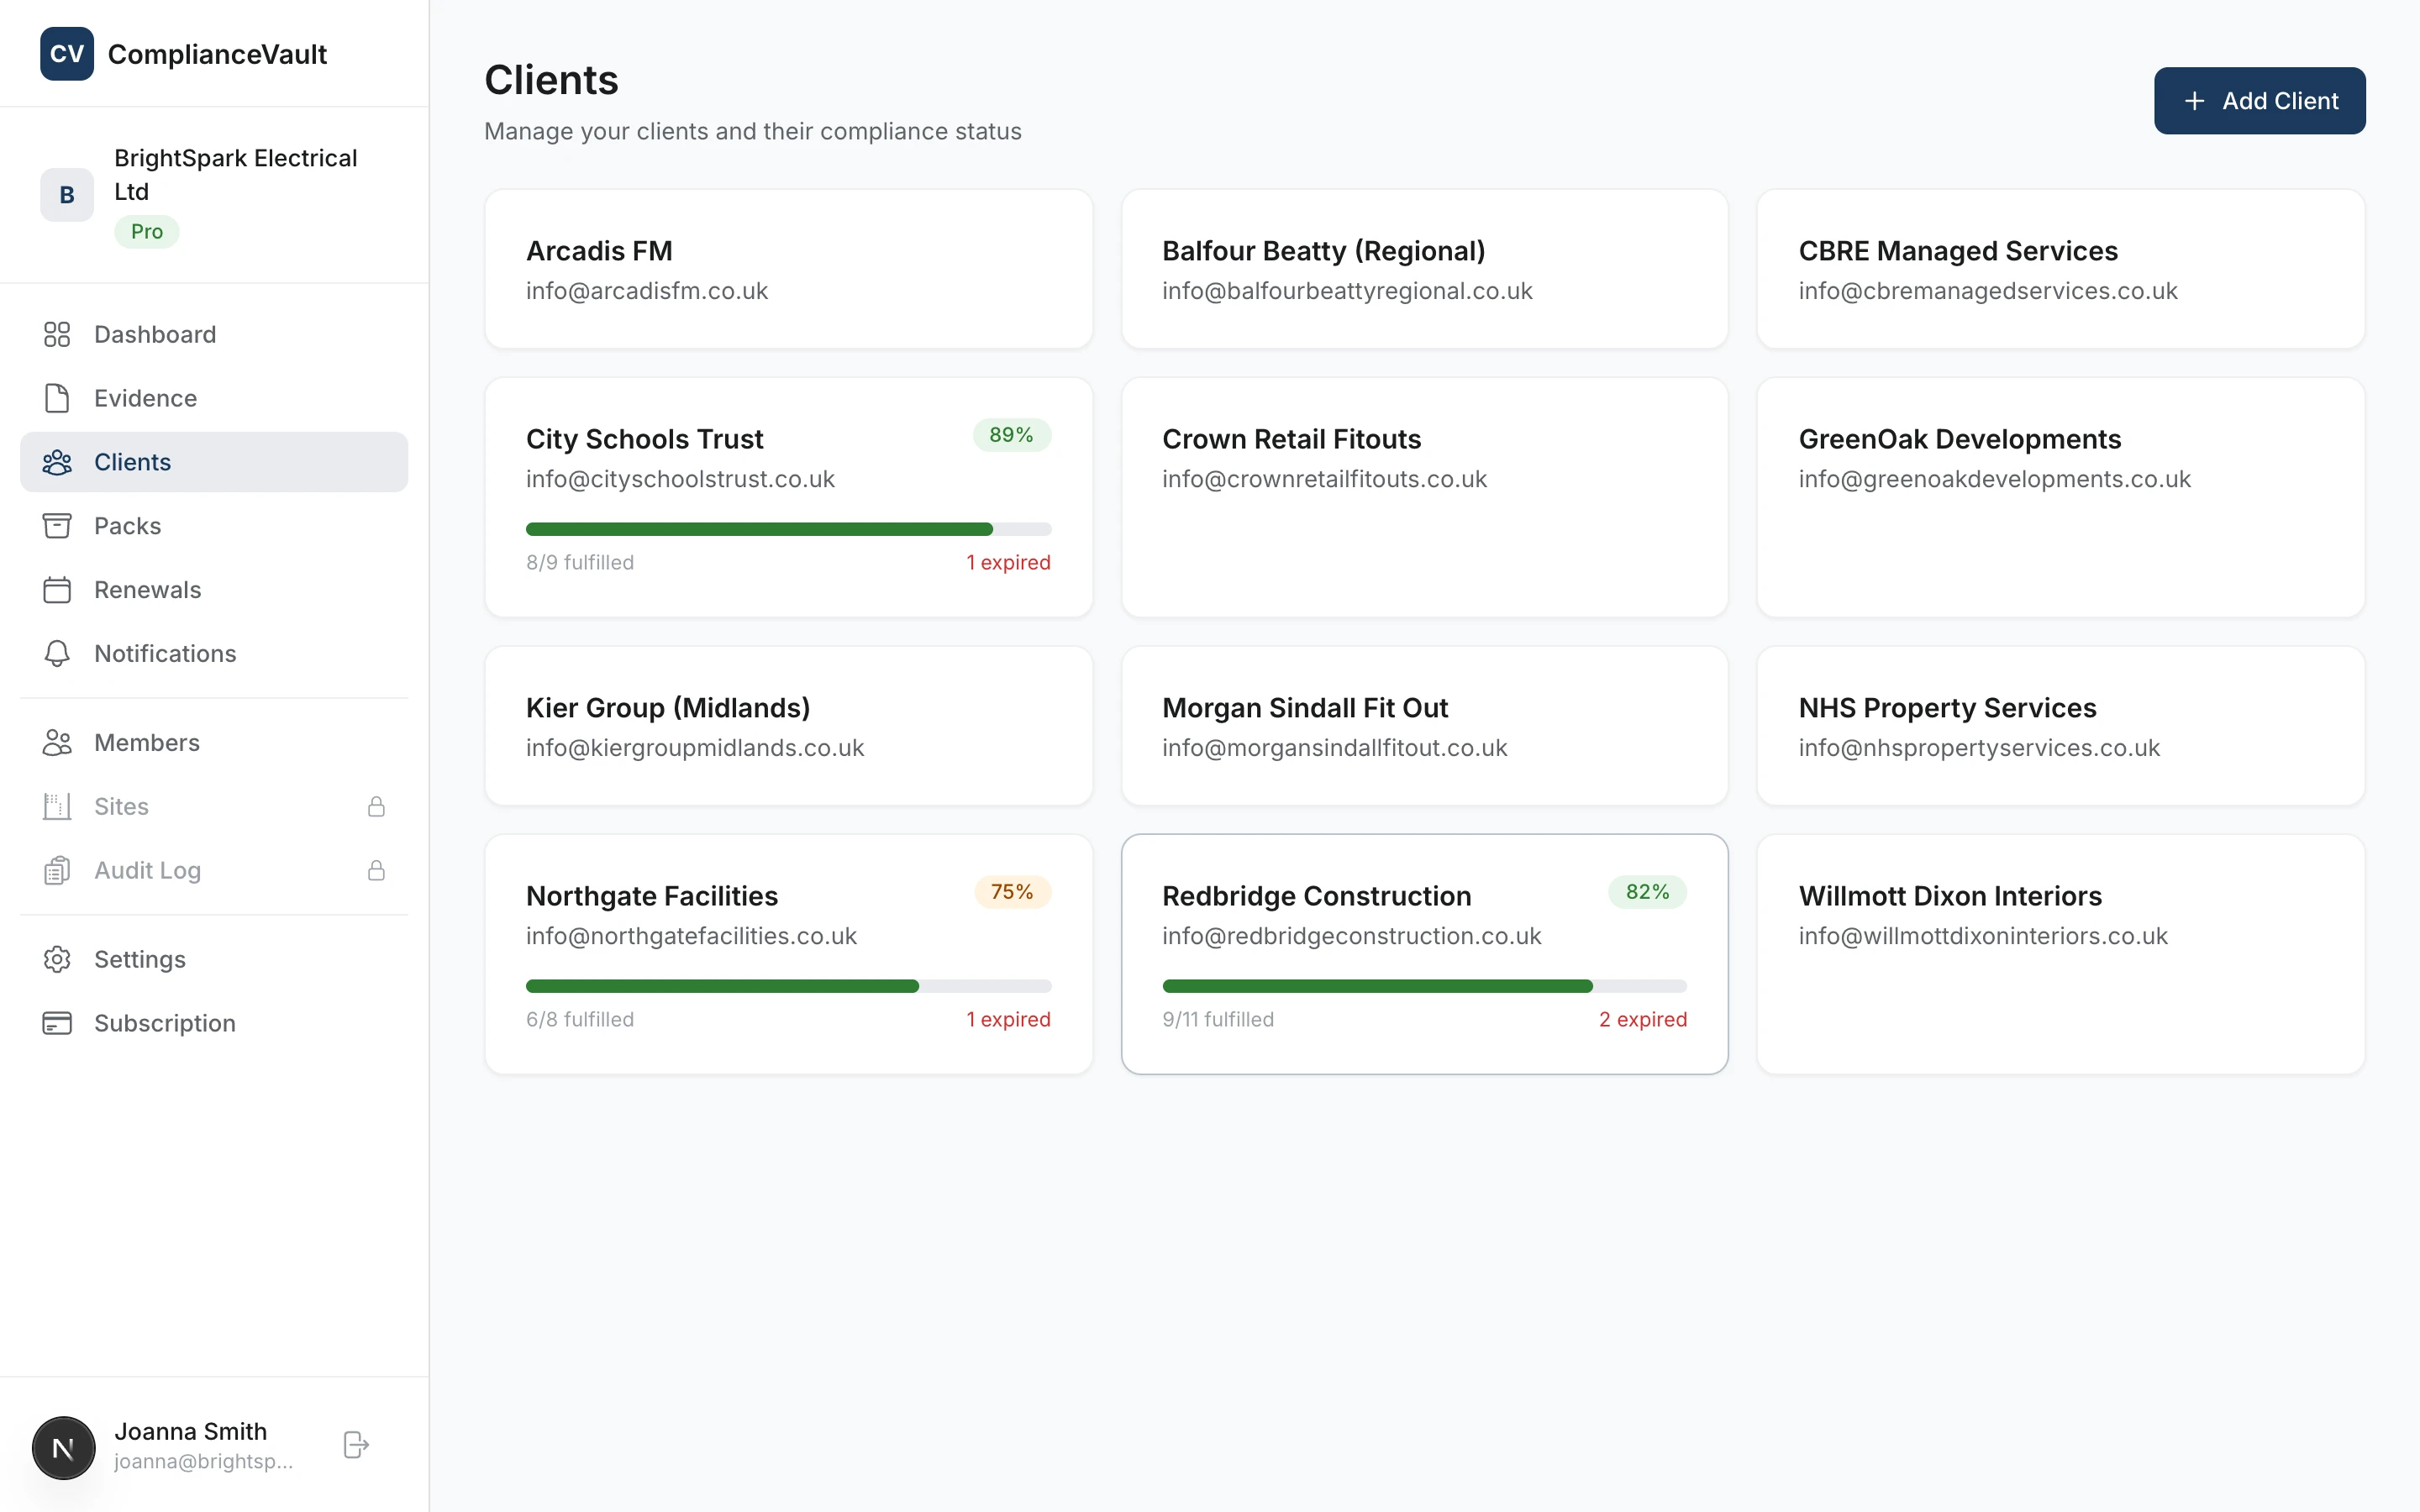2420x1512 pixels.
Task: Open the Crown Retail Fitouts client card
Action: (x=1424, y=497)
